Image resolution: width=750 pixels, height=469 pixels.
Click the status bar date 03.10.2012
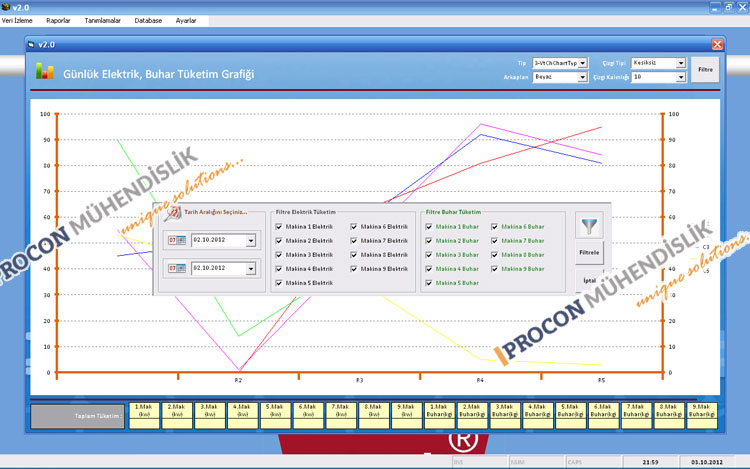pos(707,462)
